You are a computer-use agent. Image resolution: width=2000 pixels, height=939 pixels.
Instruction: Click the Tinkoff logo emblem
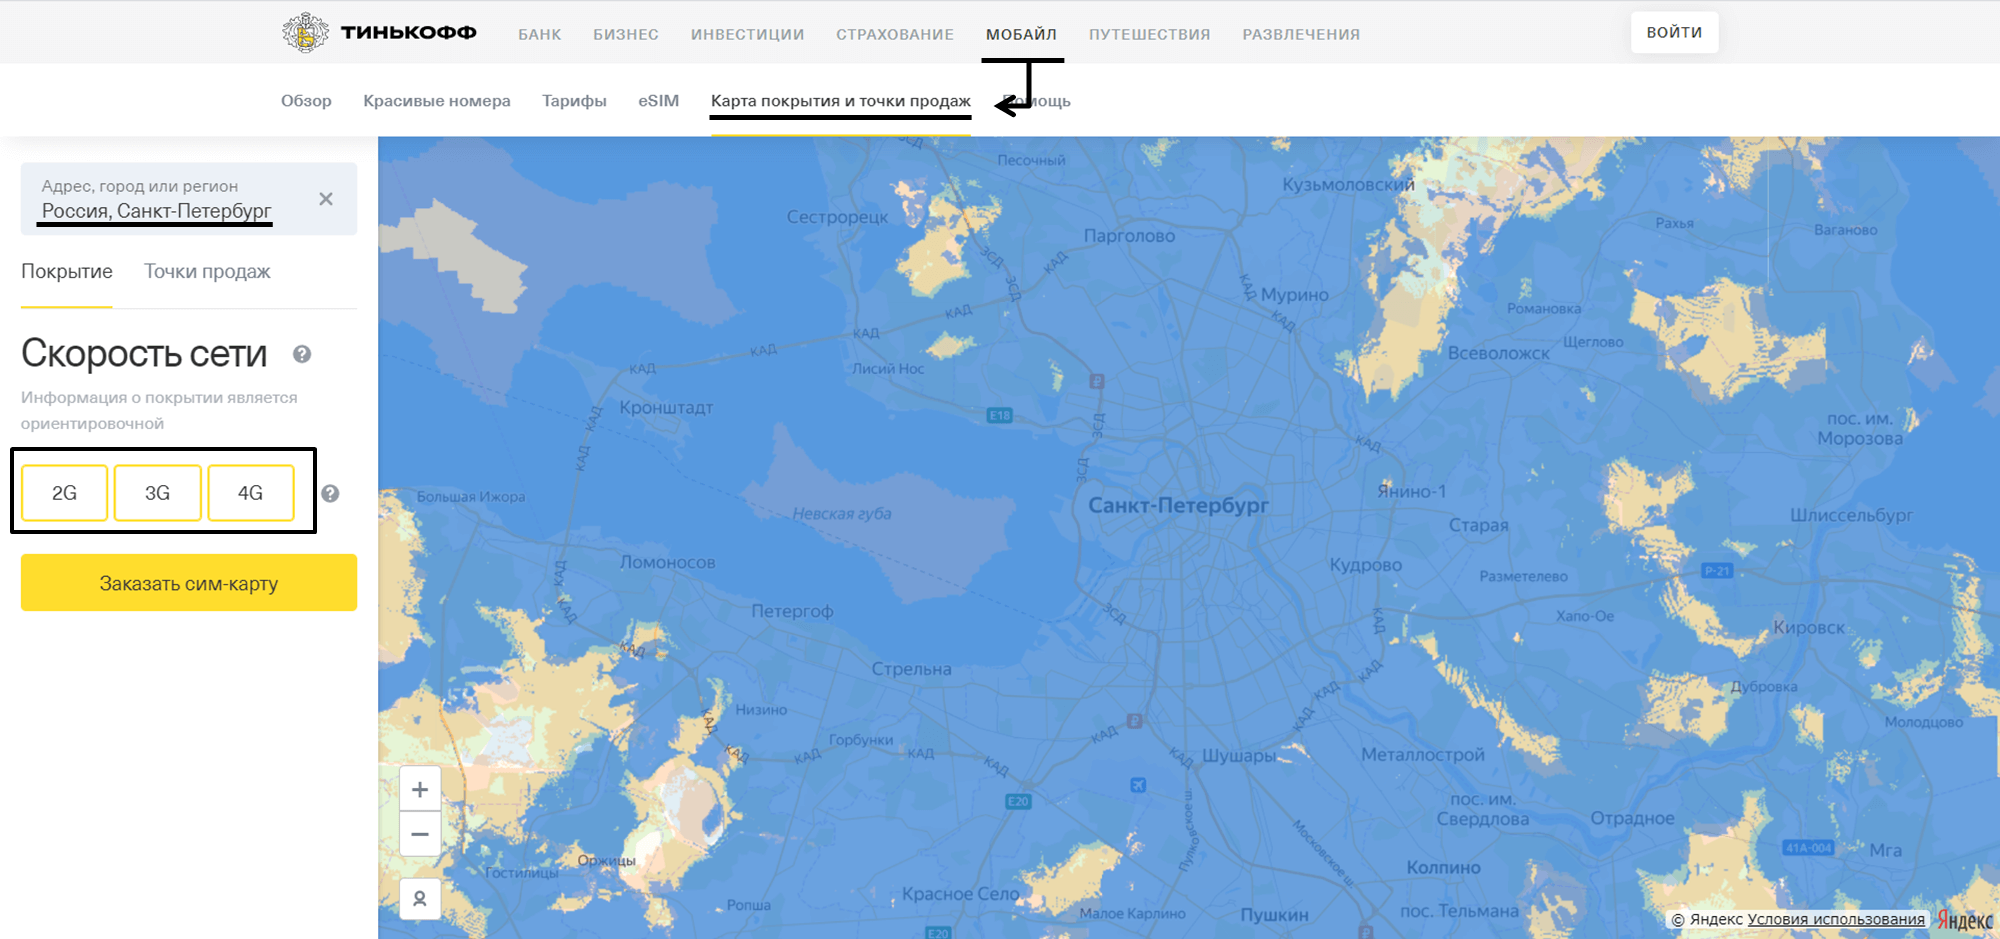click(305, 33)
